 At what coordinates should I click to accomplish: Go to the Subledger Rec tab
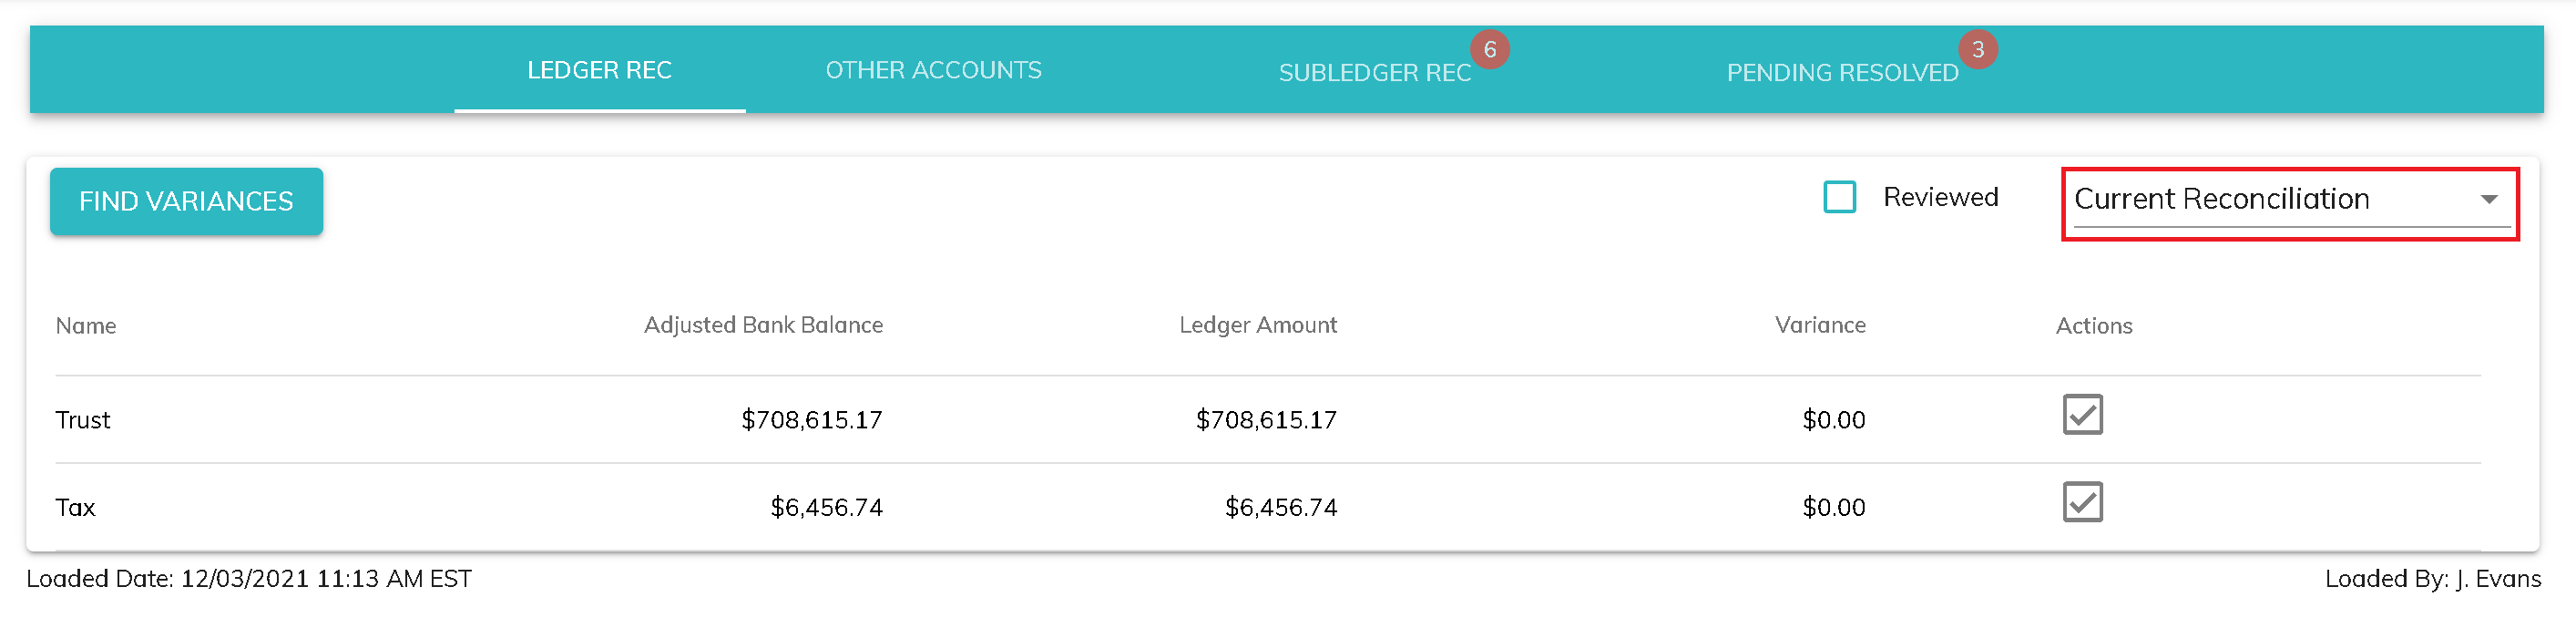pos(1374,73)
